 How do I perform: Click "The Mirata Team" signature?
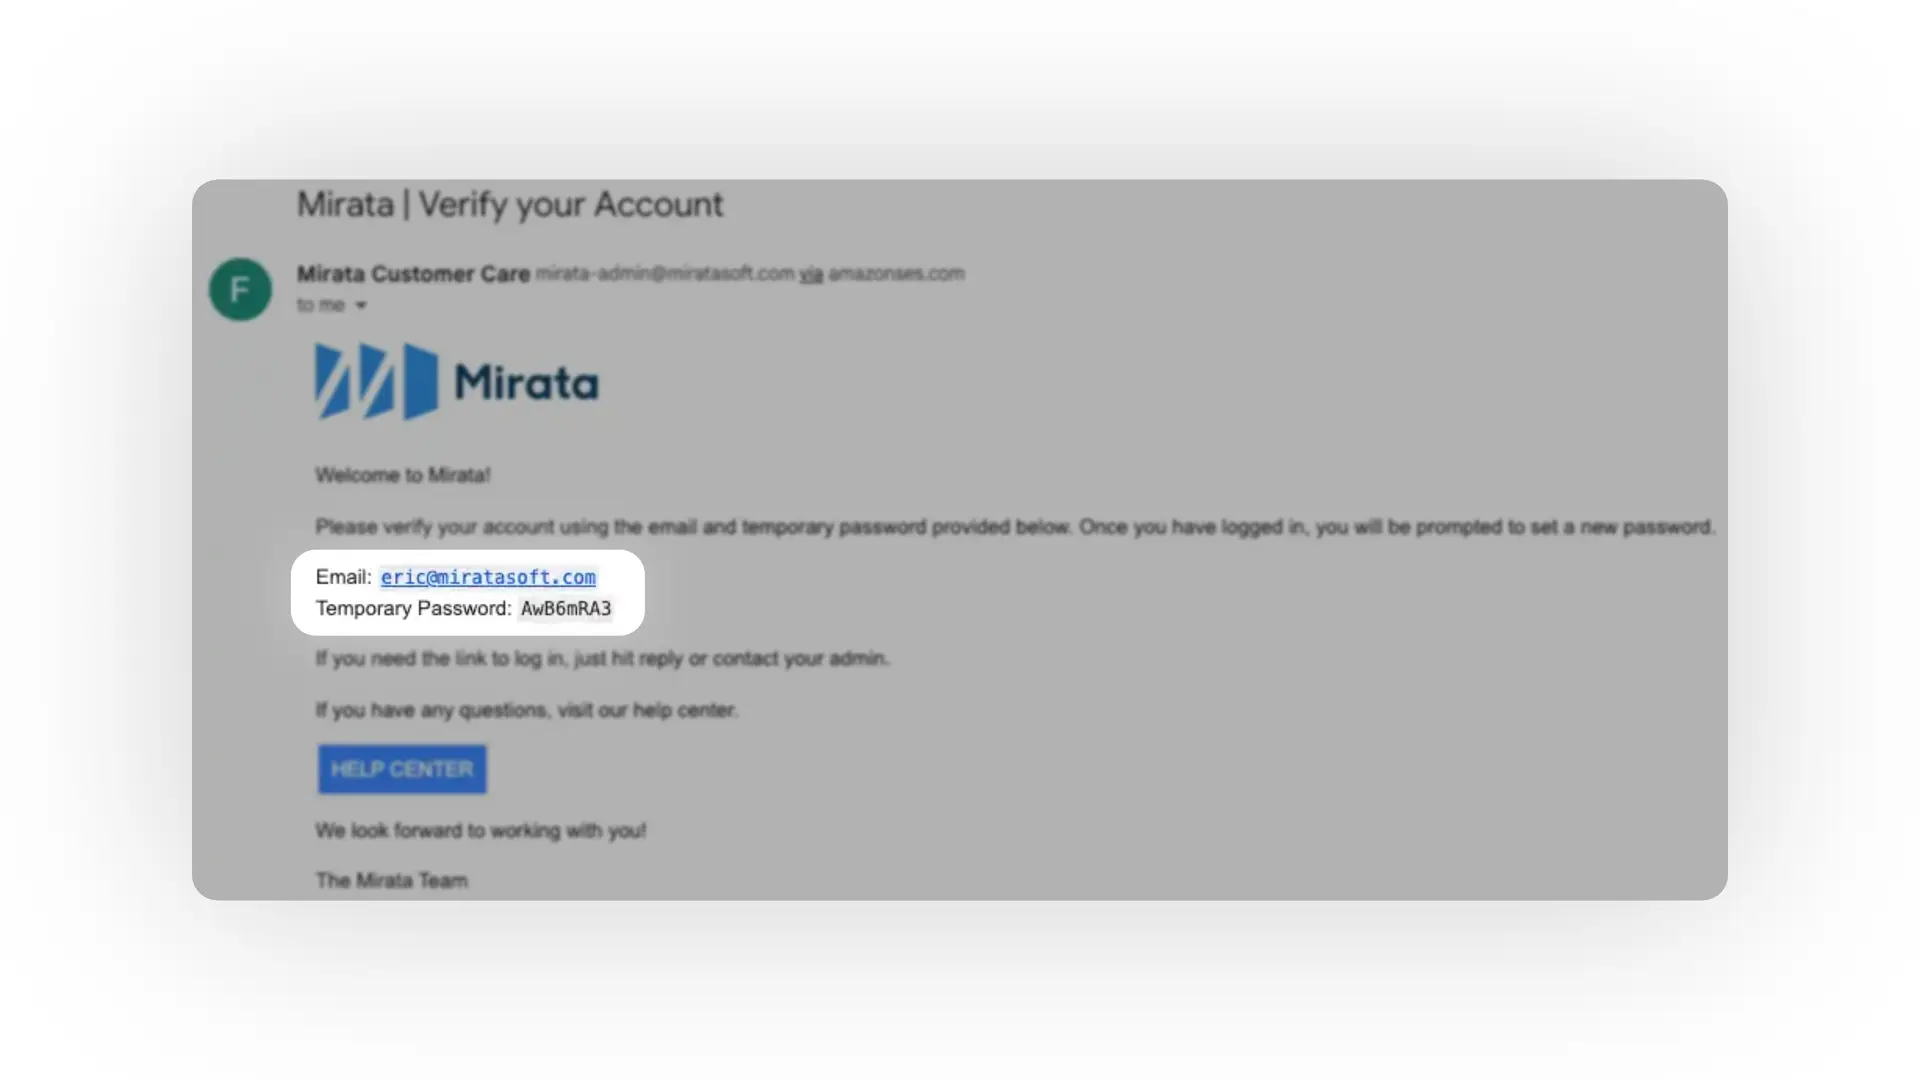391,880
